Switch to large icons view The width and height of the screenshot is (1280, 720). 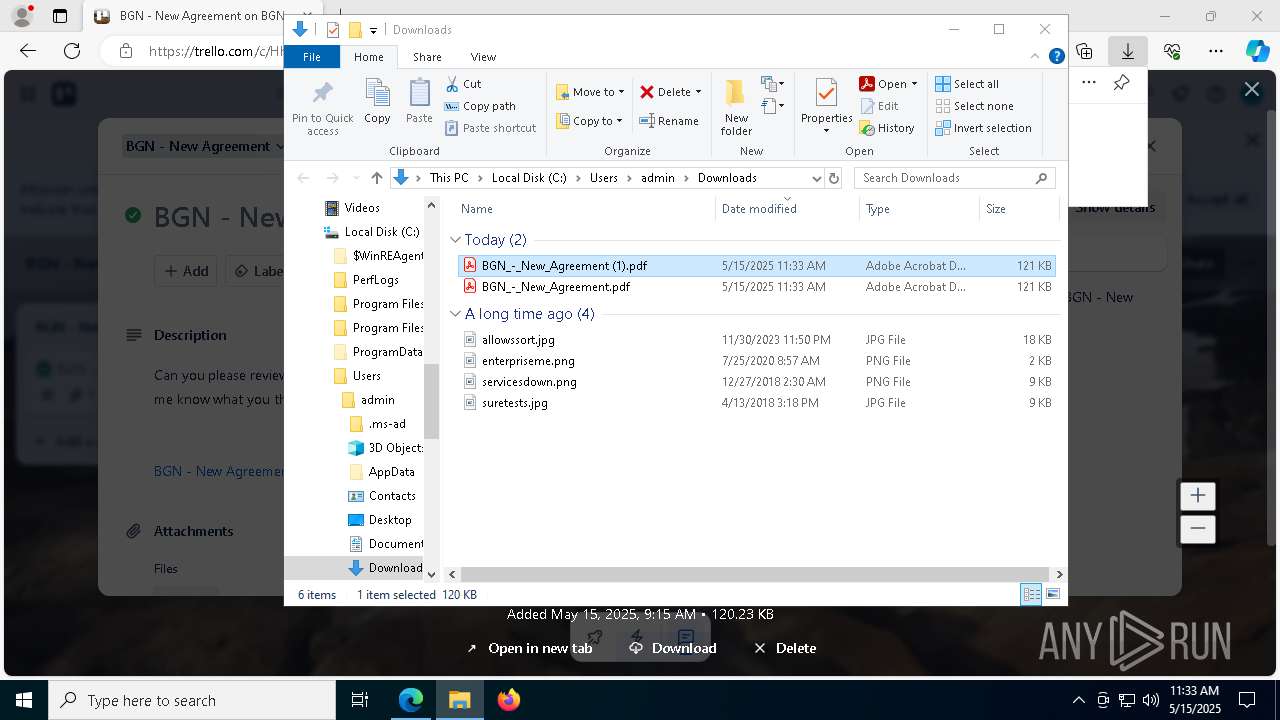(1053, 594)
